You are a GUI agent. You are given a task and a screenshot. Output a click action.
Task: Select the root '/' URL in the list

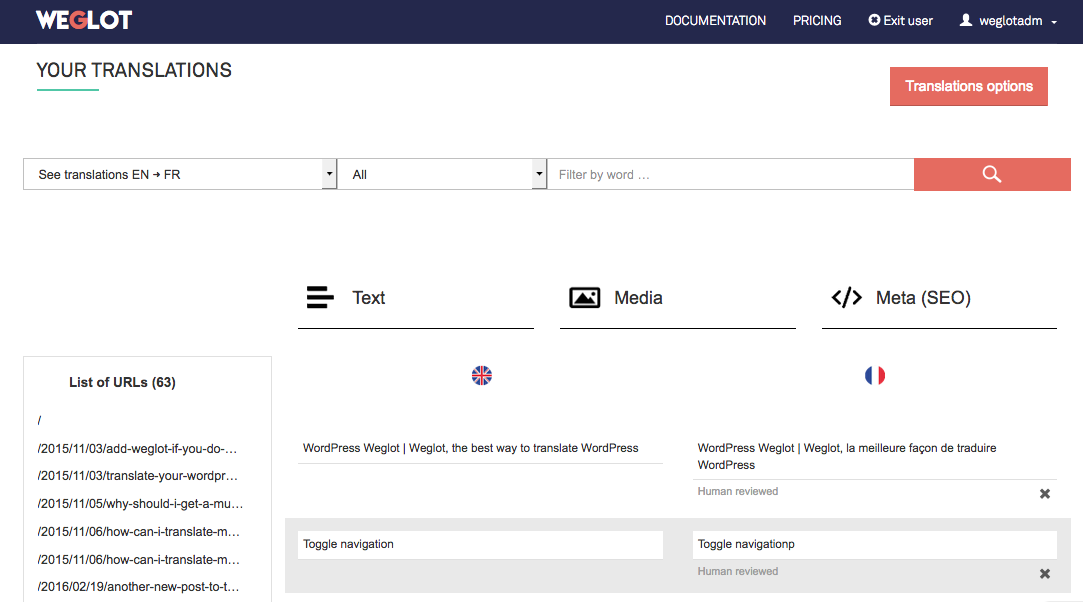40,419
